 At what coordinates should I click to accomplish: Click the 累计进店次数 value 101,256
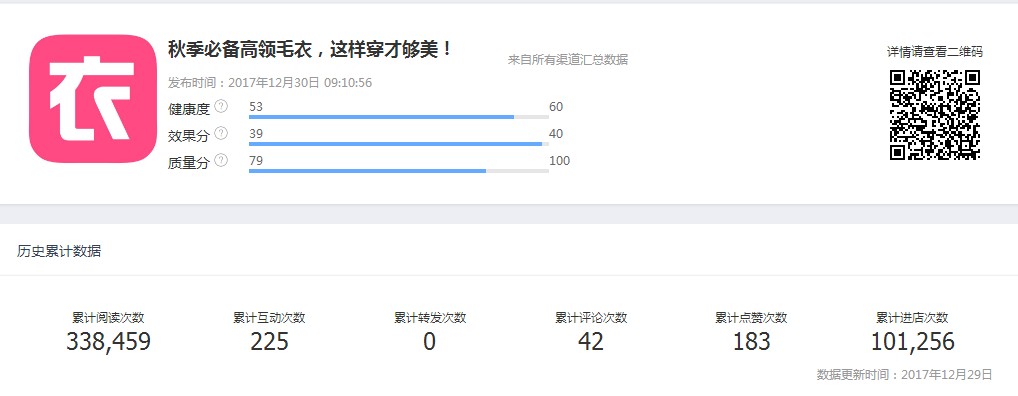(912, 341)
